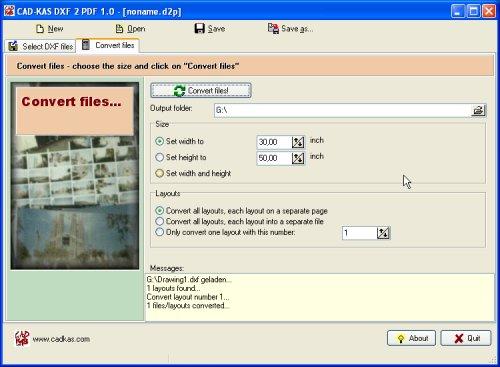
Task: Adjust the height value spinner
Action: tap(298, 158)
